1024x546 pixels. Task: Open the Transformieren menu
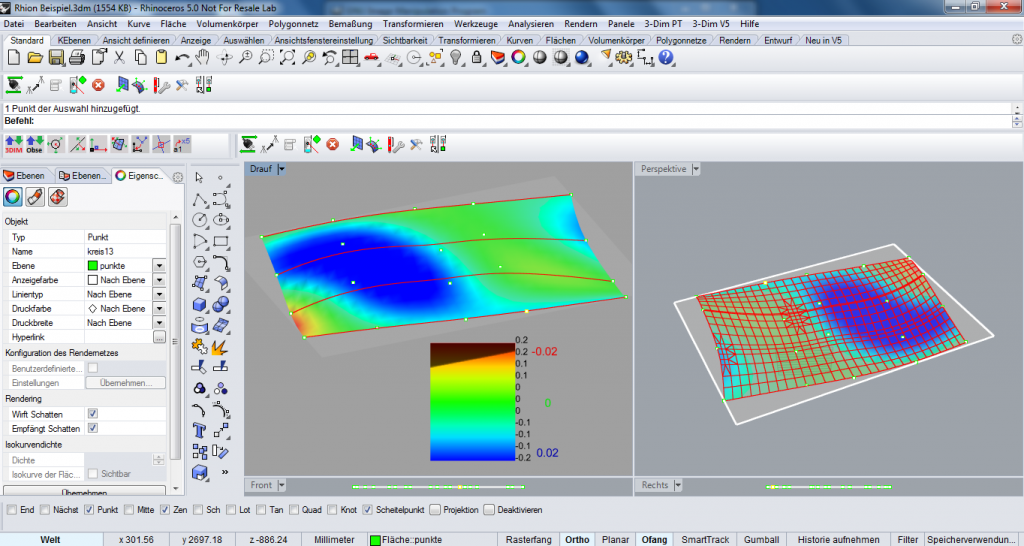[413, 24]
